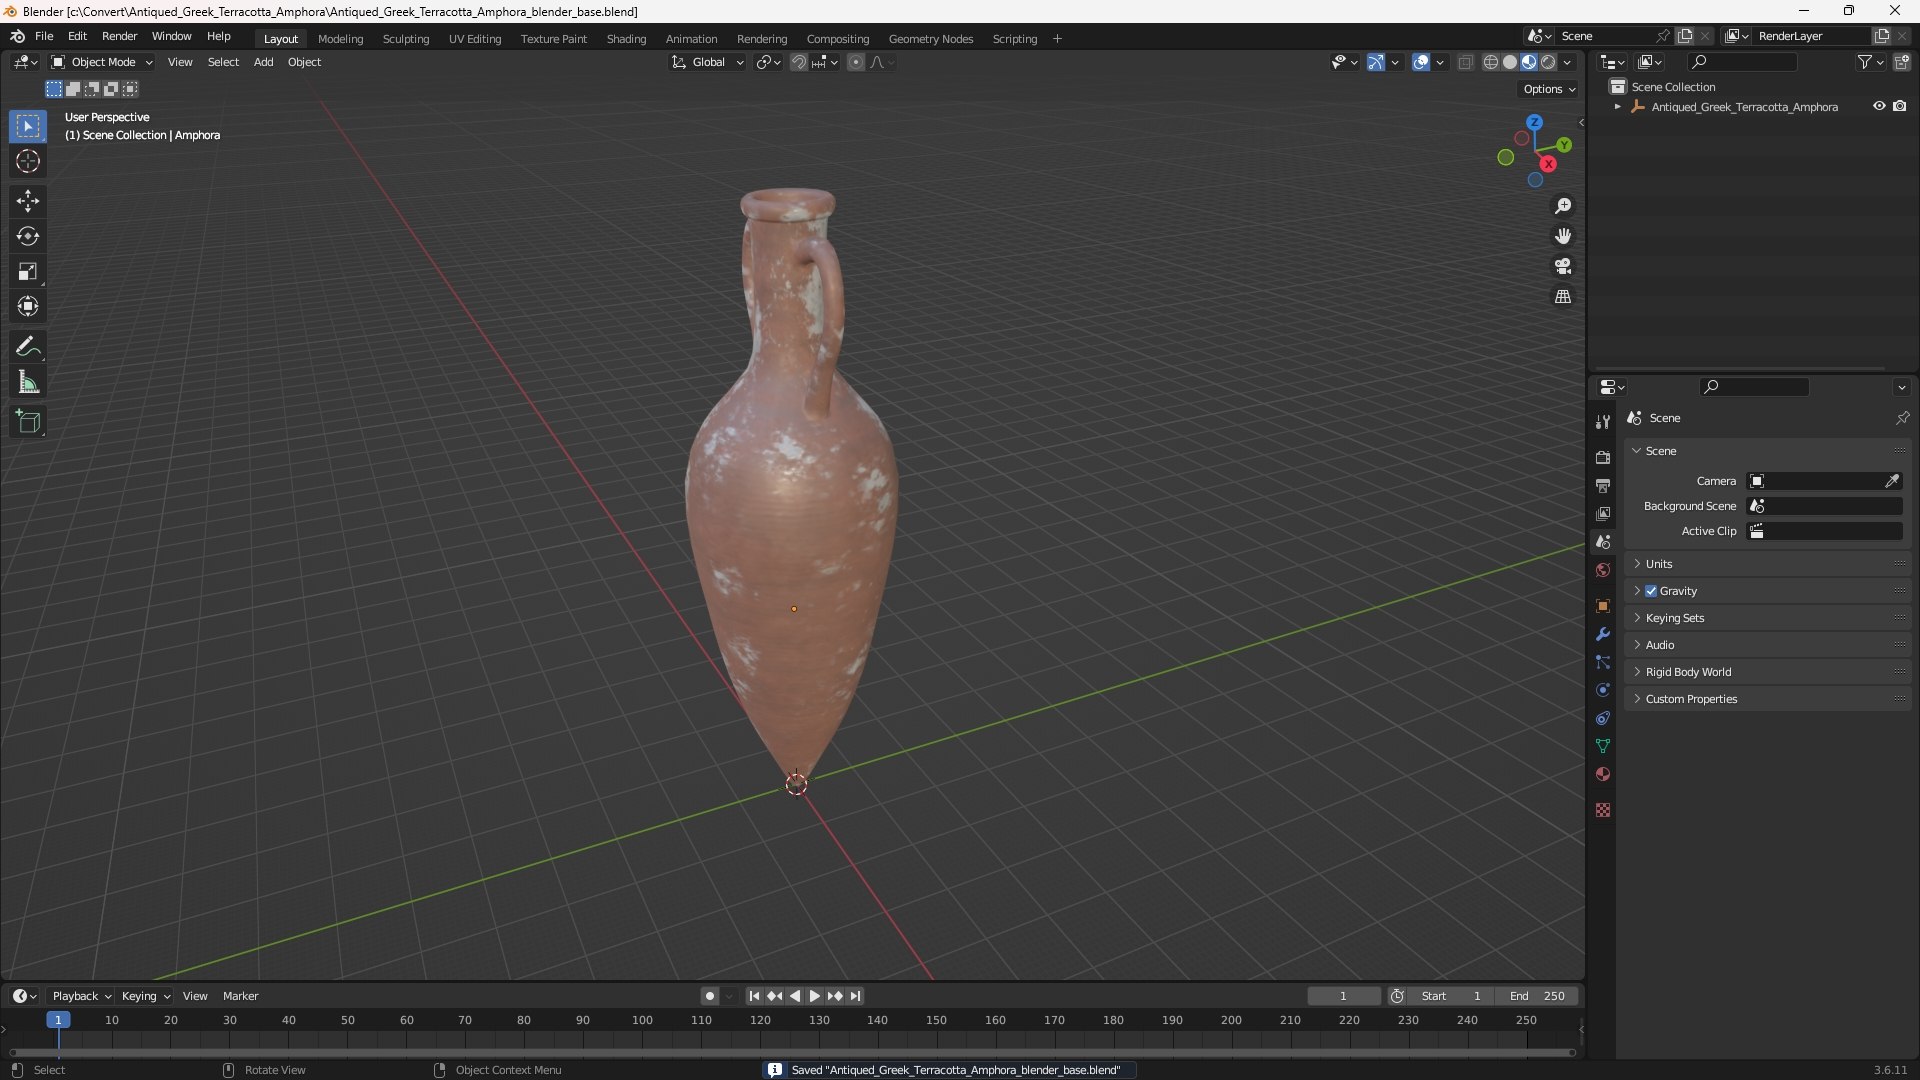Click the pan hand icon in viewport

click(x=1563, y=236)
